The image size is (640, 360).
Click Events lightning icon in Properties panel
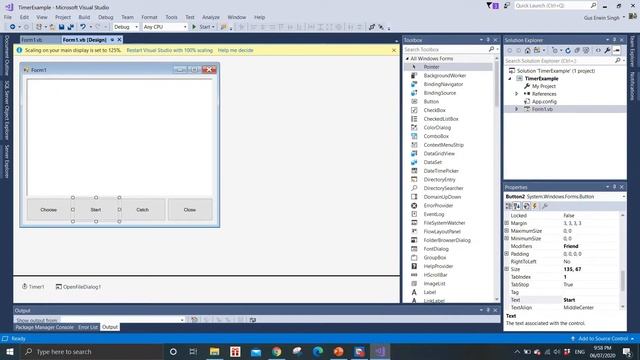click(535, 206)
